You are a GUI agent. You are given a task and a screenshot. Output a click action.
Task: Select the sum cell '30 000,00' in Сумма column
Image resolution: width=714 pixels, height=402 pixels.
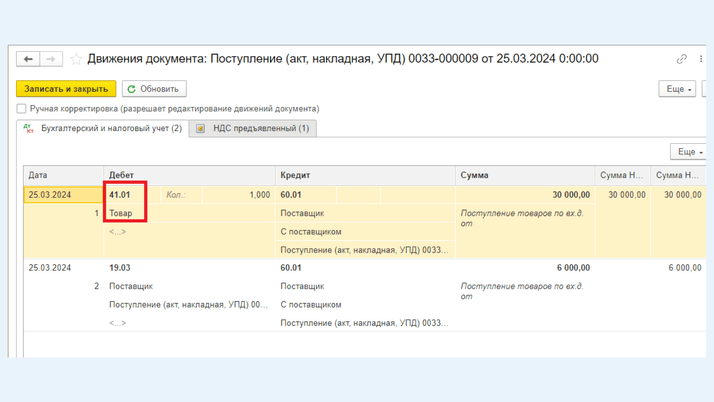click(525, 195)
